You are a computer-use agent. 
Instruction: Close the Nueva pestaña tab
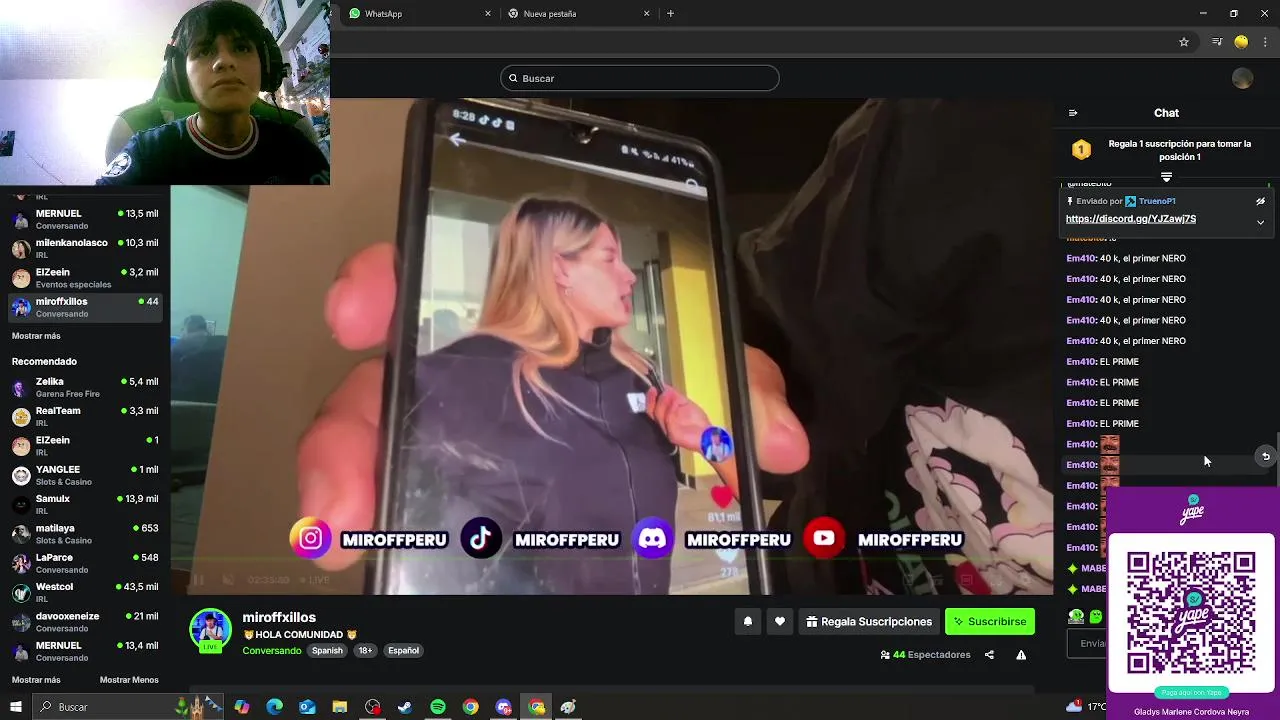tap(646, 14)
